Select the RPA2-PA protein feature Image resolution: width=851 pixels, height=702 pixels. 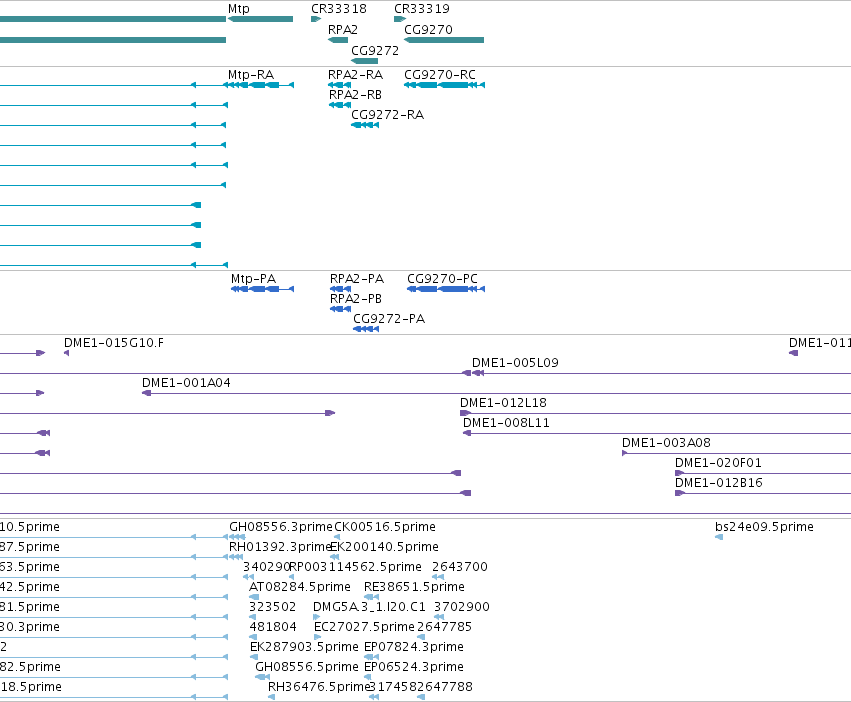point(340,289)
